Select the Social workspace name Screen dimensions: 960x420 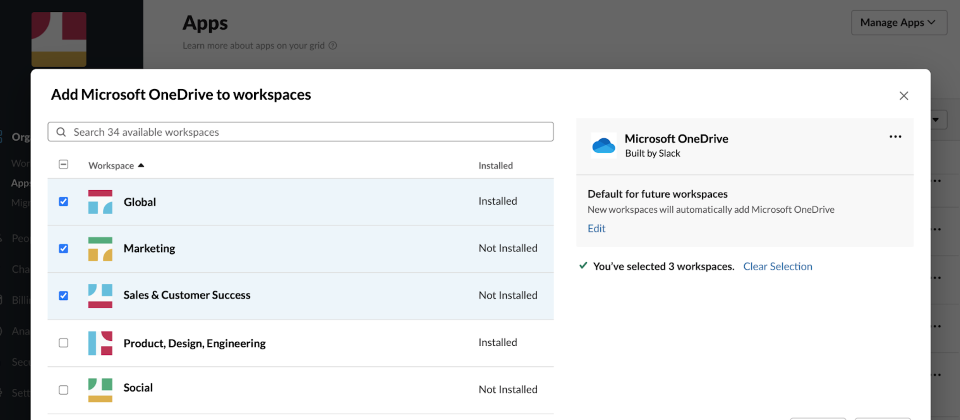tap(138, 388)
